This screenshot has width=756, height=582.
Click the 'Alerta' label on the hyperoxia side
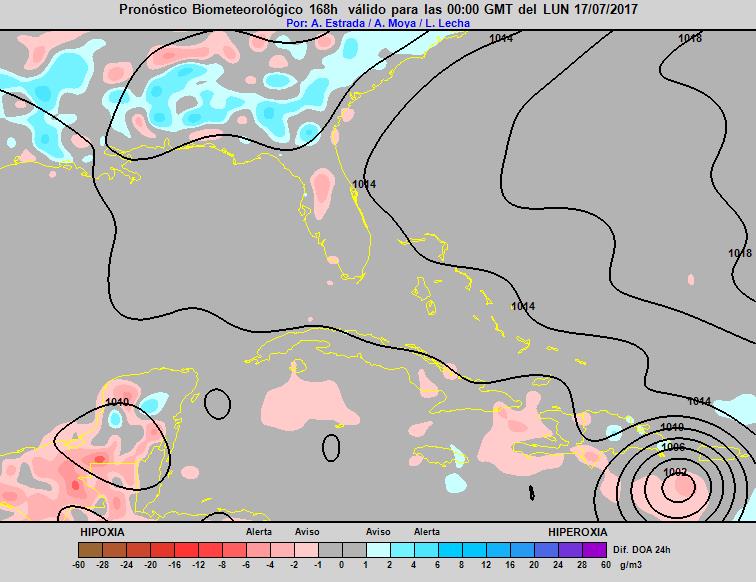coord(427,532)
